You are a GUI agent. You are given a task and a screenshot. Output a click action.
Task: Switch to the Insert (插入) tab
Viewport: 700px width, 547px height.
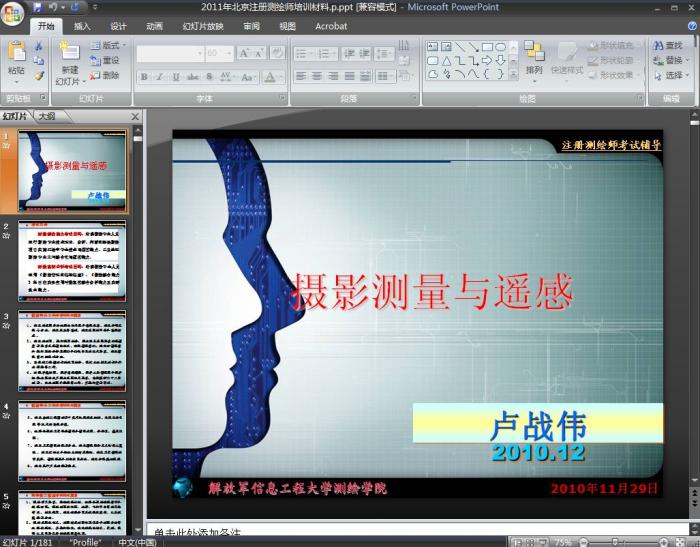(x=82, y=26)
